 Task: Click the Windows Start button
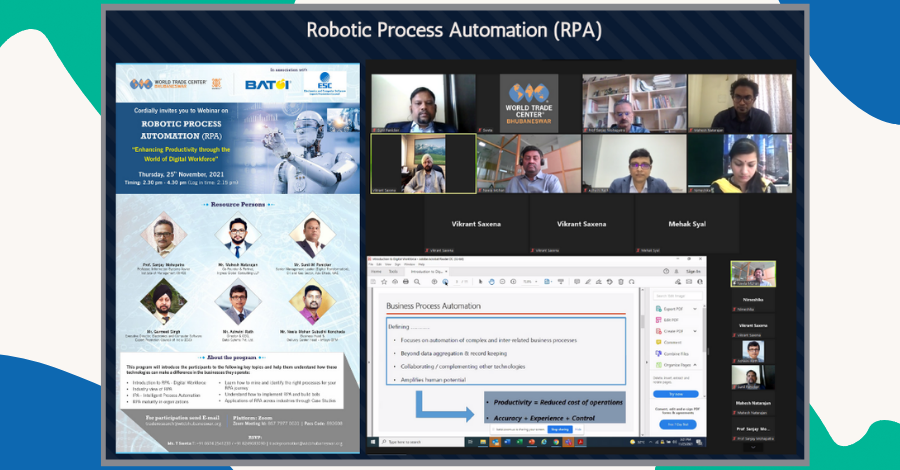click(x=373, y=442)
